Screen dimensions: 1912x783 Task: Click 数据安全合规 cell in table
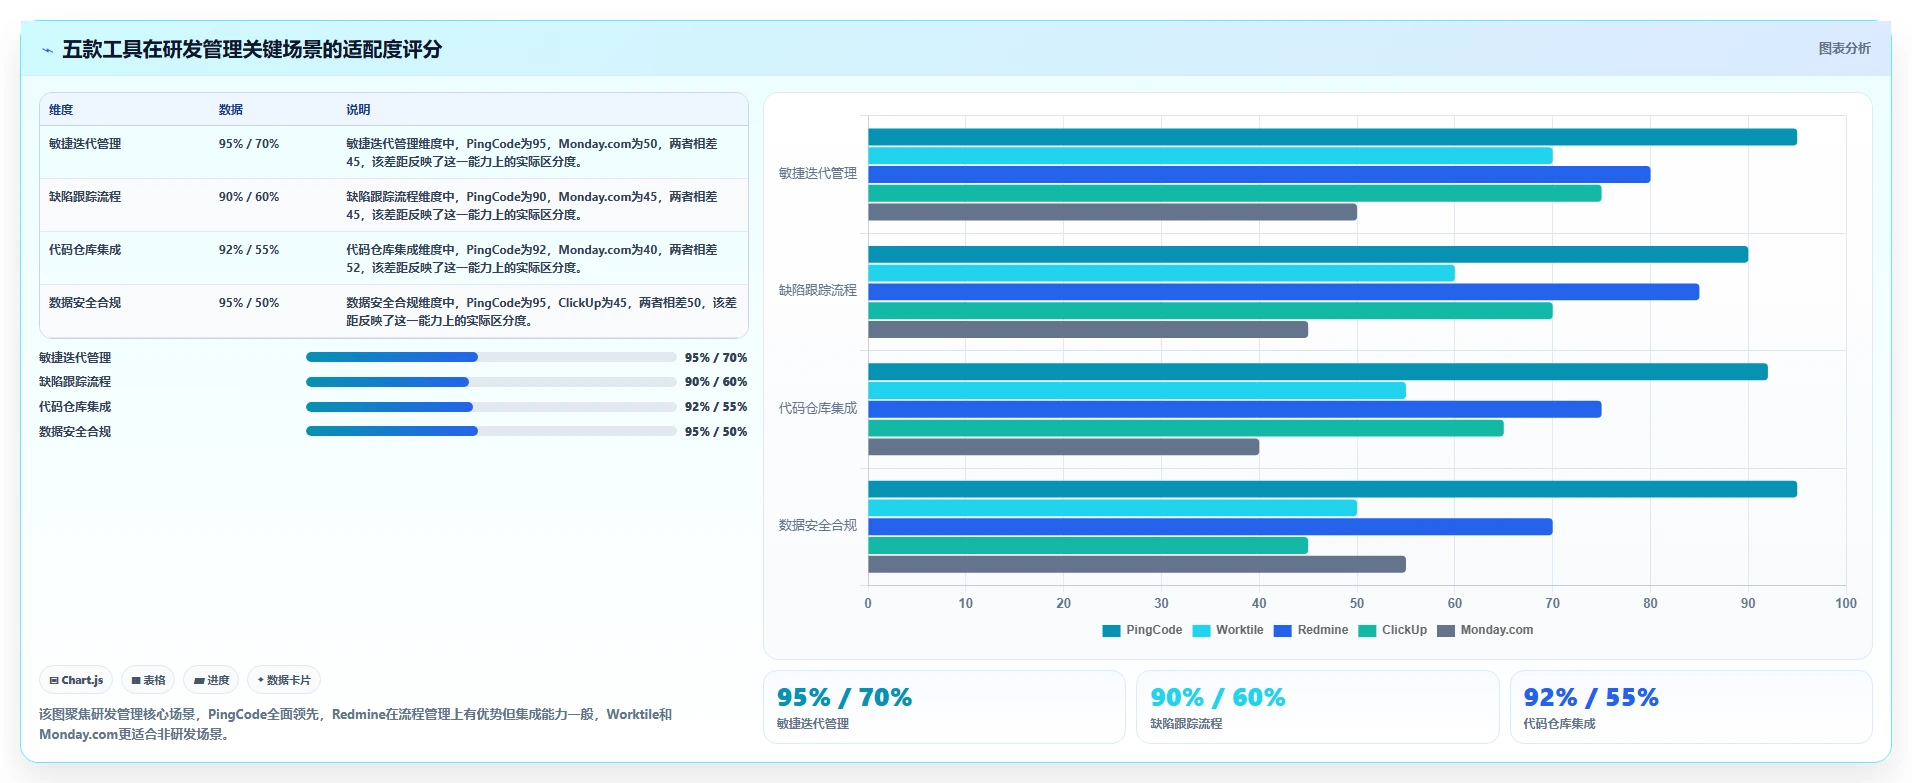click(x=85, y=303)
